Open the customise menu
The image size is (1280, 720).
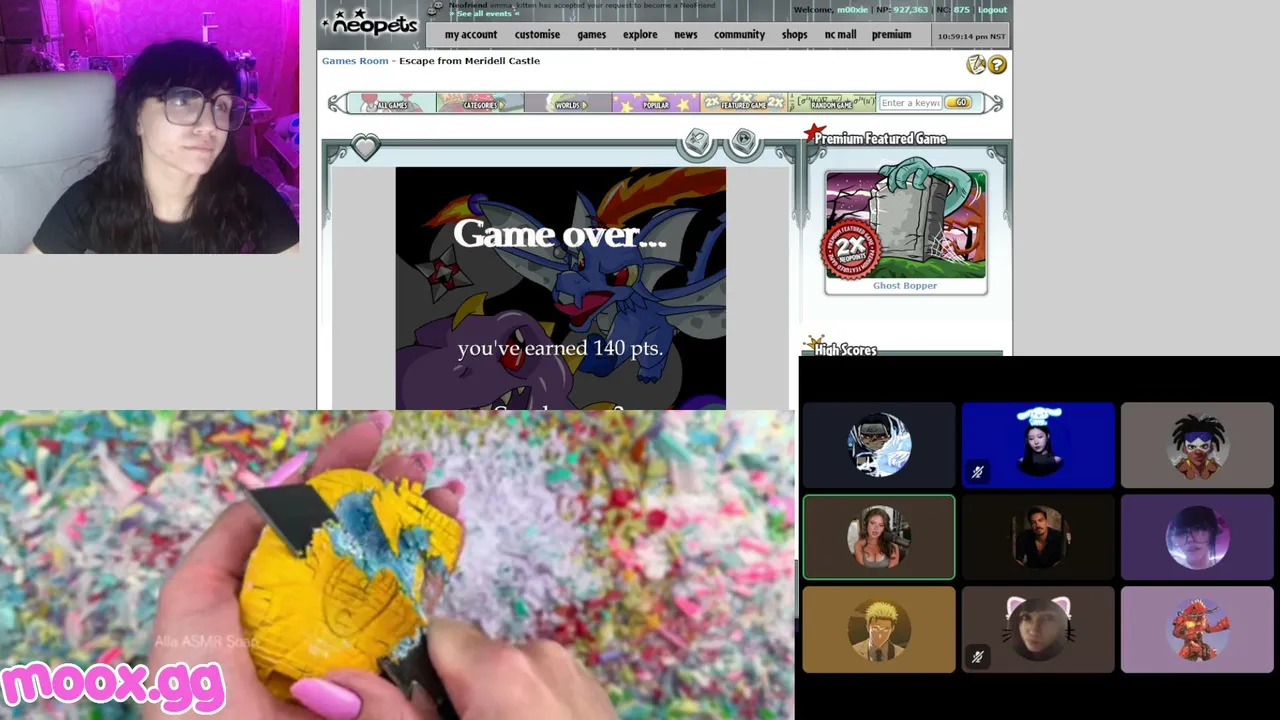pos(537,35)
